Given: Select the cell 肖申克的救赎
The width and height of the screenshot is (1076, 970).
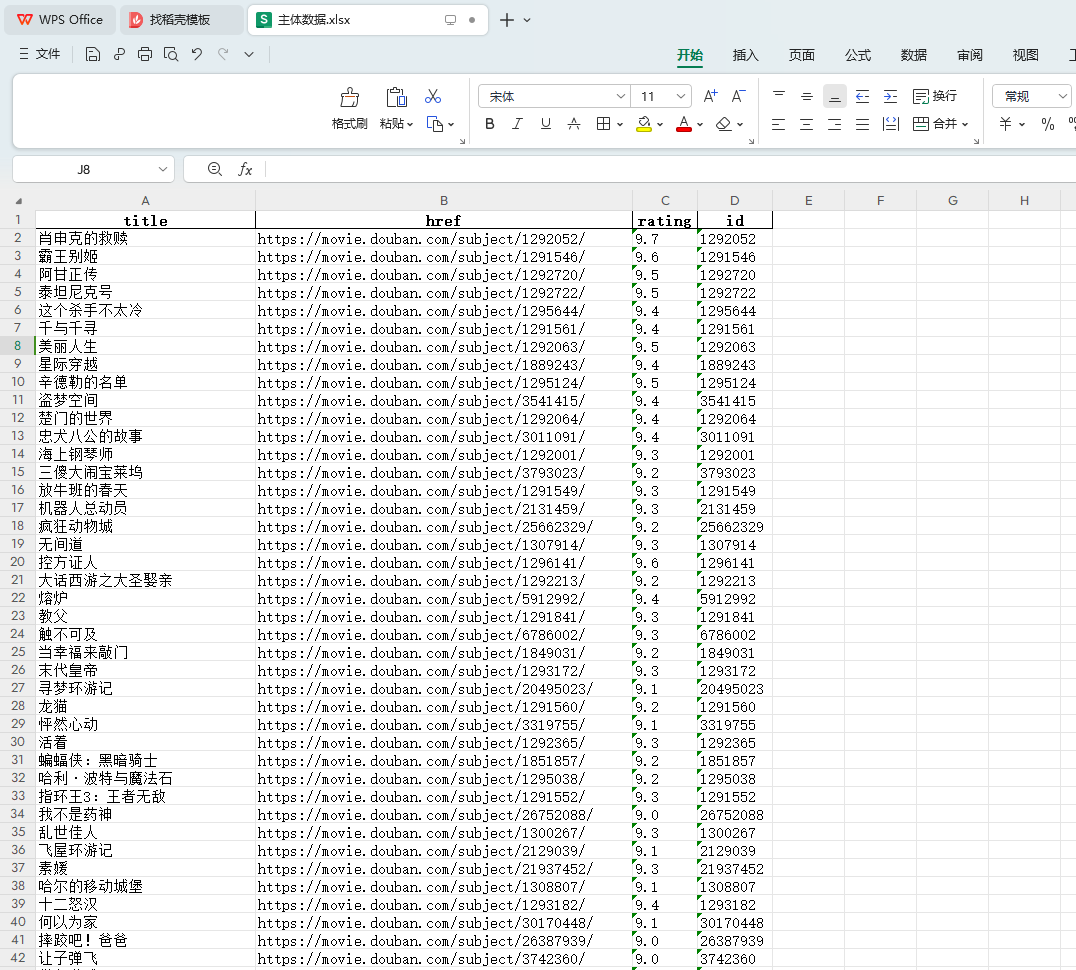Looking at the screenshot, I should click(x=145, y=238).
